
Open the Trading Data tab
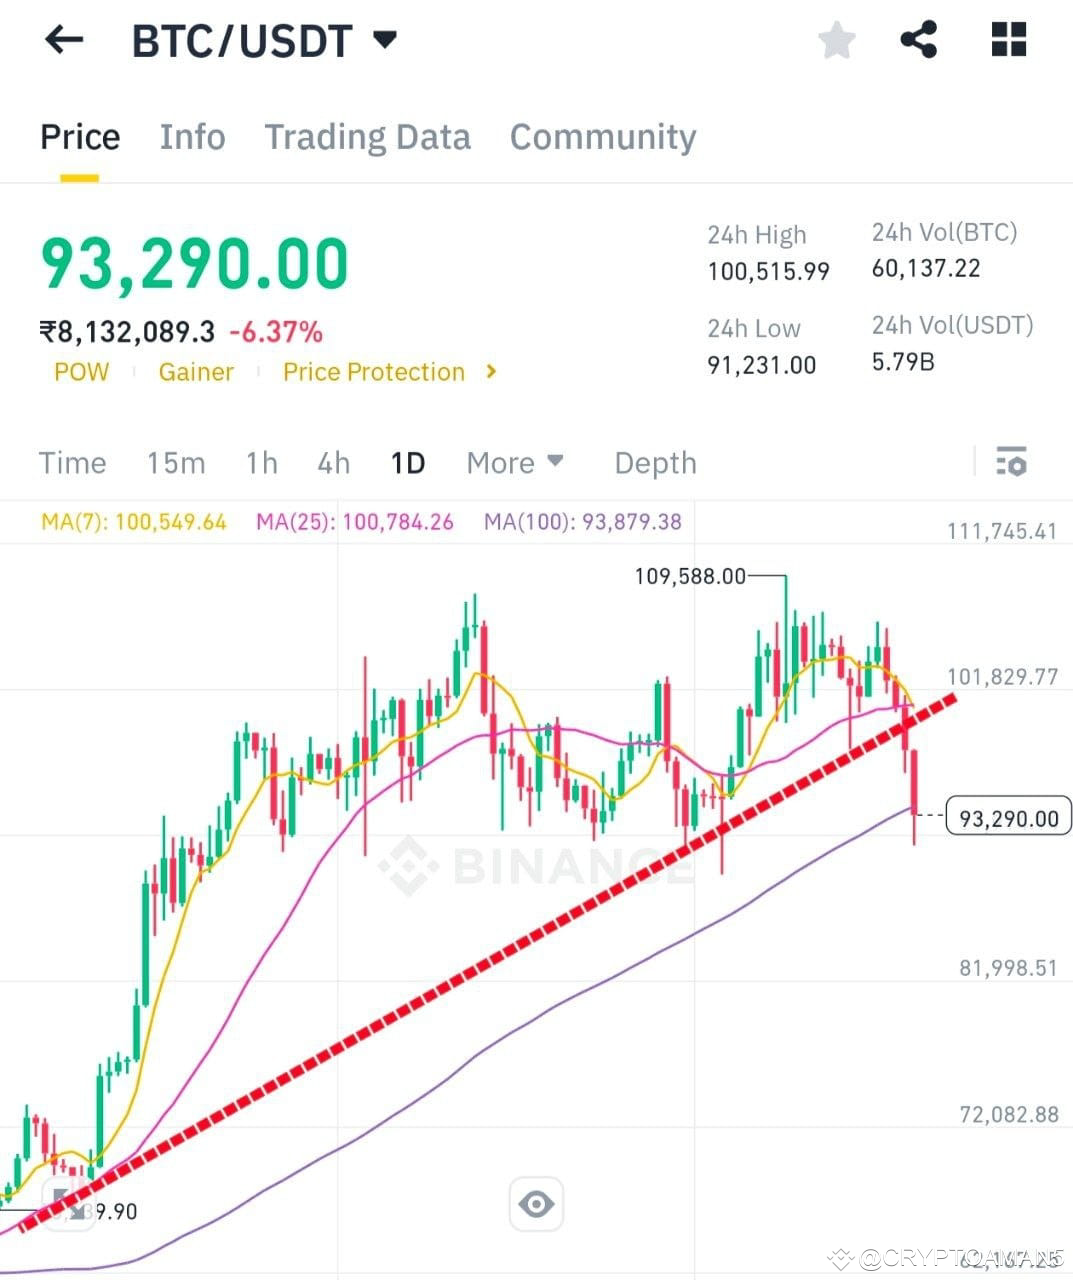(x=367, y=137)
